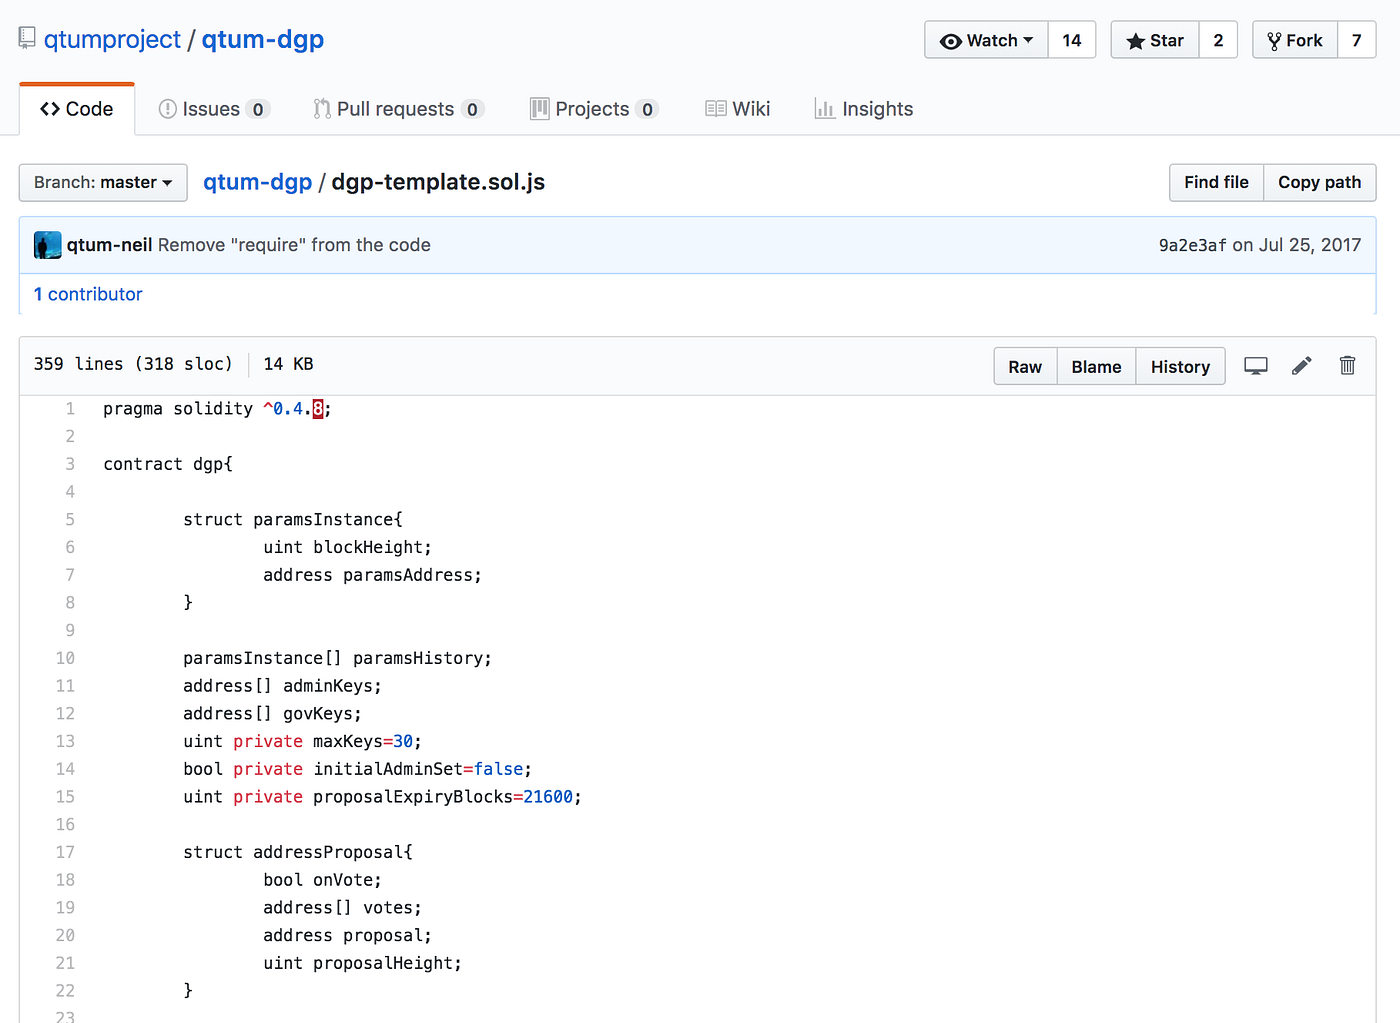Select line number 17
Viewport: 1400px width, 1023px height.
tap(65, 852)
